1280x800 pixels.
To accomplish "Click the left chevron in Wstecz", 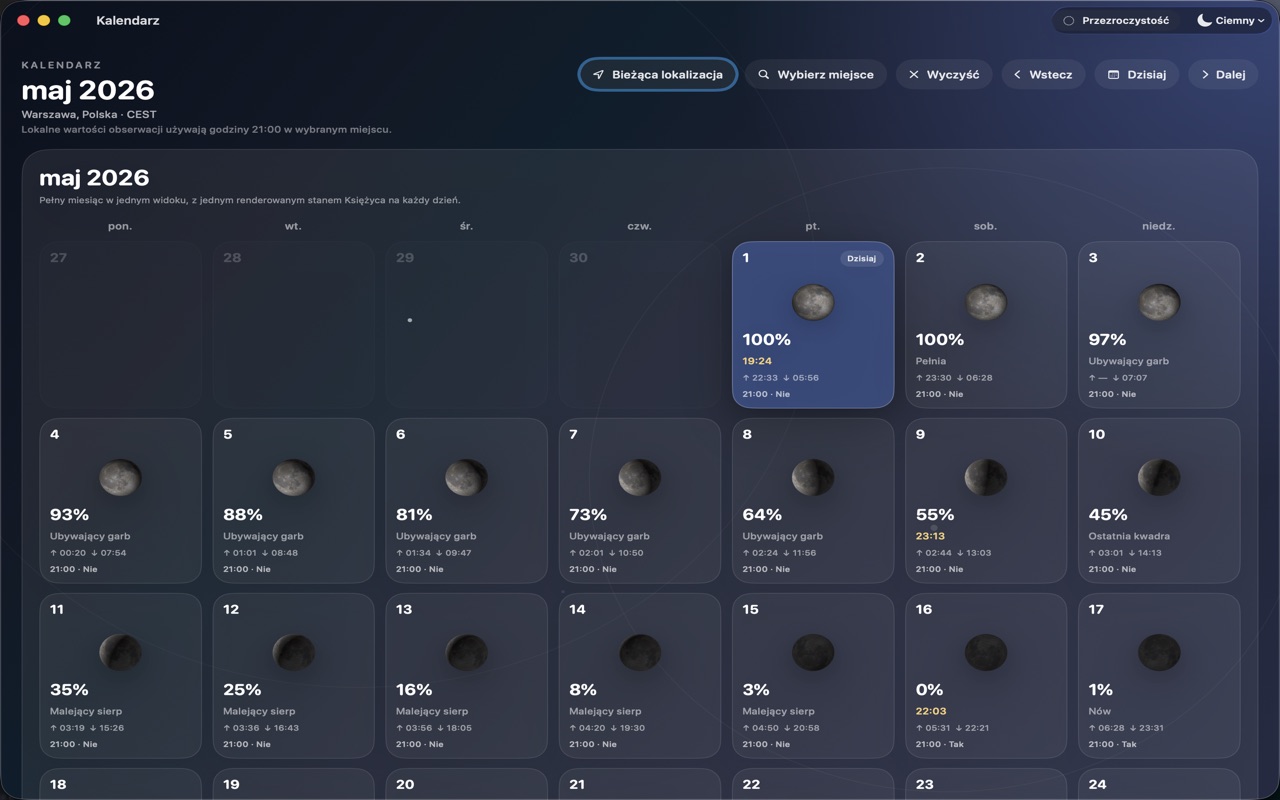I will [1017, 74].
